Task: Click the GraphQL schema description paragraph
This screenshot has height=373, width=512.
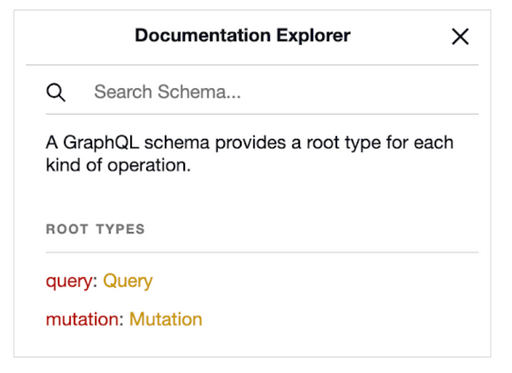Action: (250, 154)
